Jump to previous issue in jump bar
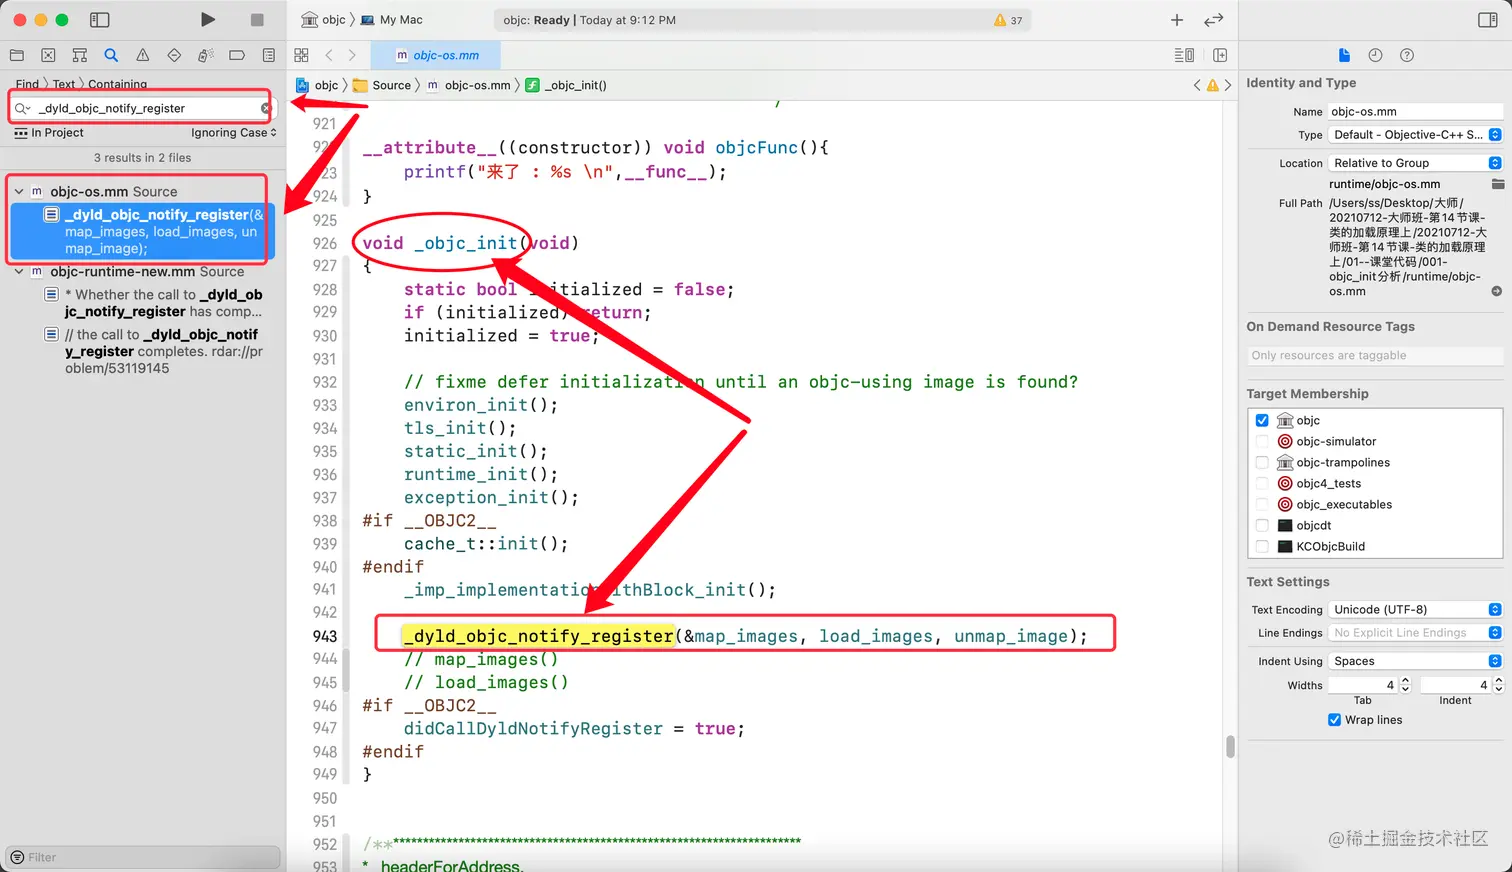The image size is (1512, 872). 1197,86
